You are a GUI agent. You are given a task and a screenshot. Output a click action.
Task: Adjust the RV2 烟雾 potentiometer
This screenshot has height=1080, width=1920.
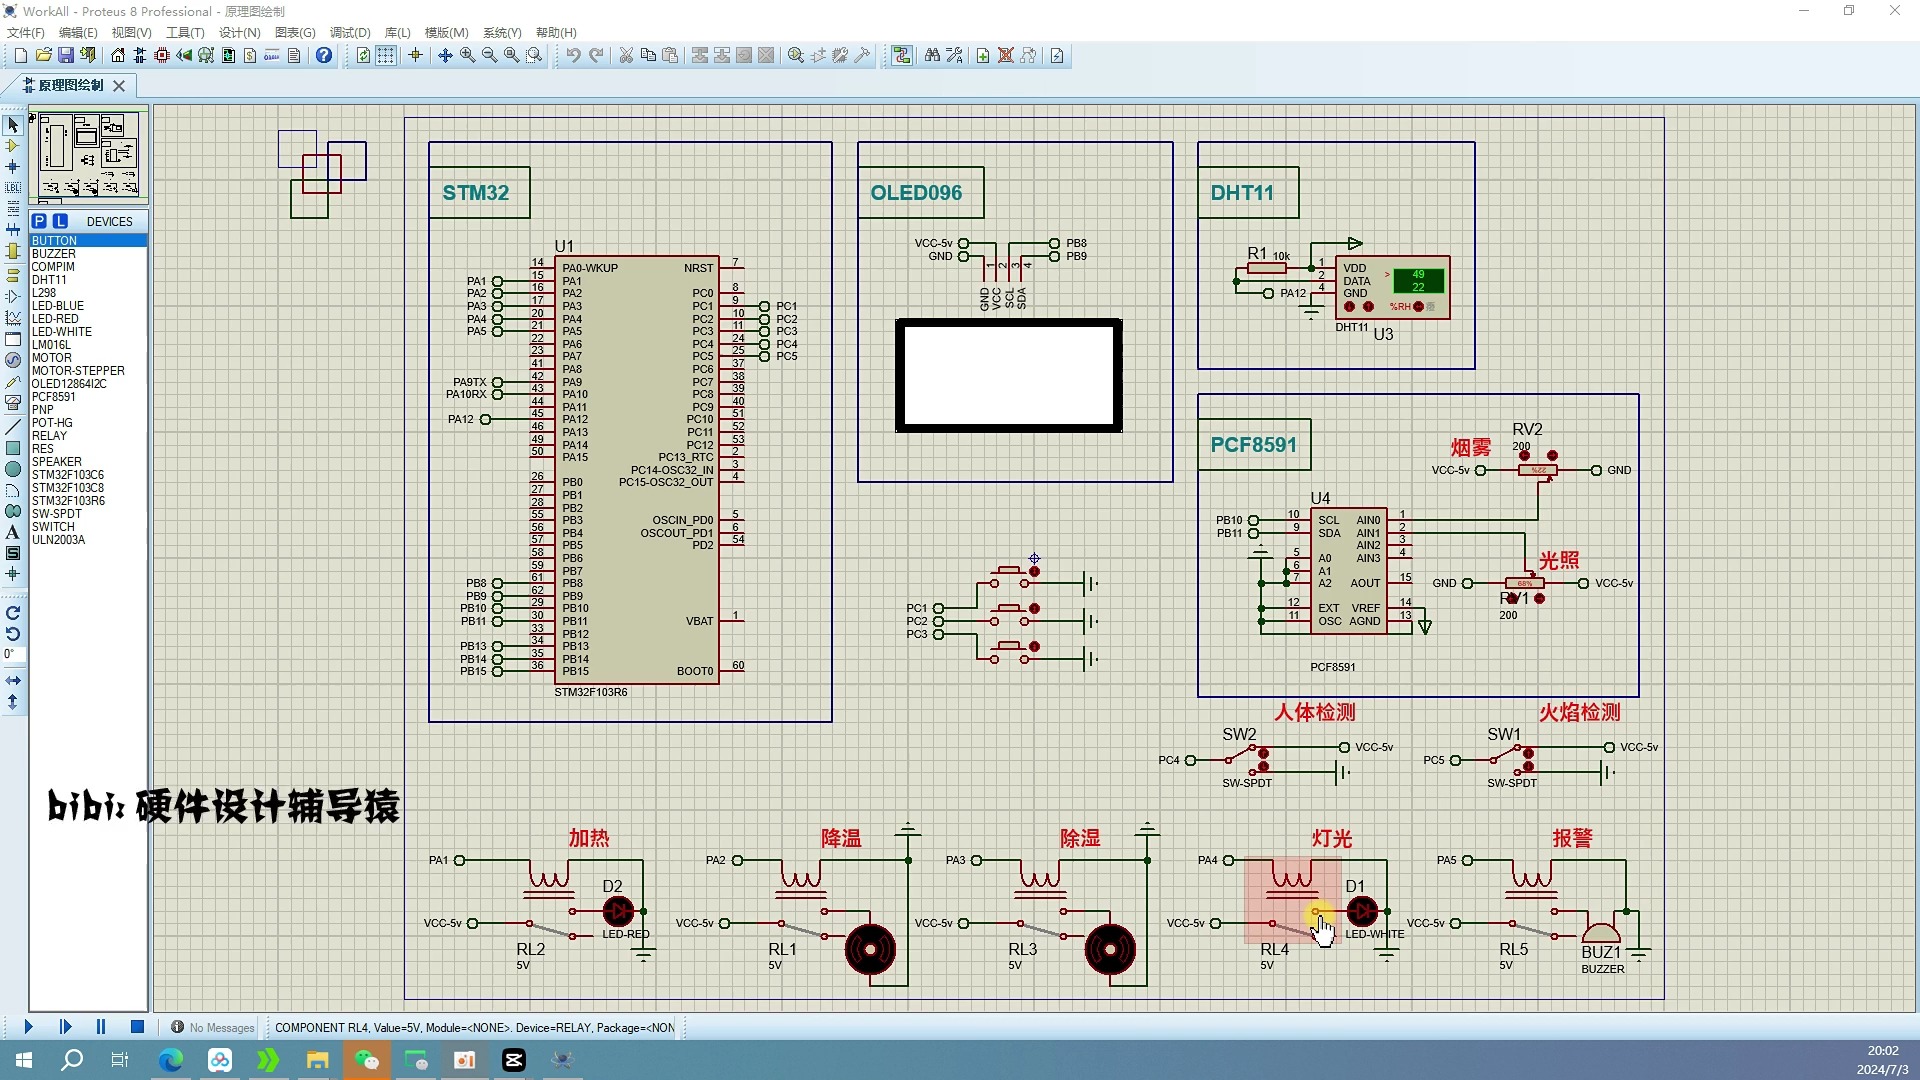[x=1538, y=469]
